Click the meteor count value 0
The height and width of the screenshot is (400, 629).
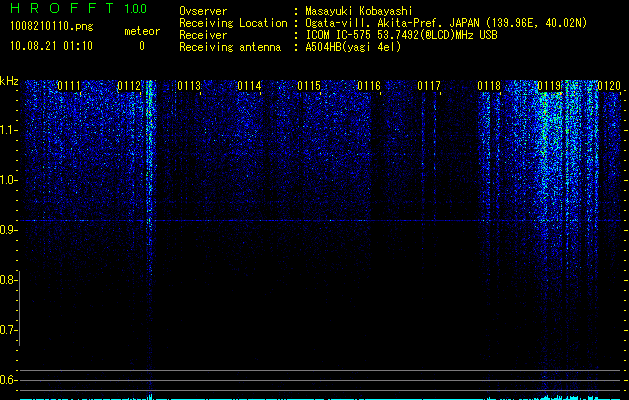tap(142, 46)
